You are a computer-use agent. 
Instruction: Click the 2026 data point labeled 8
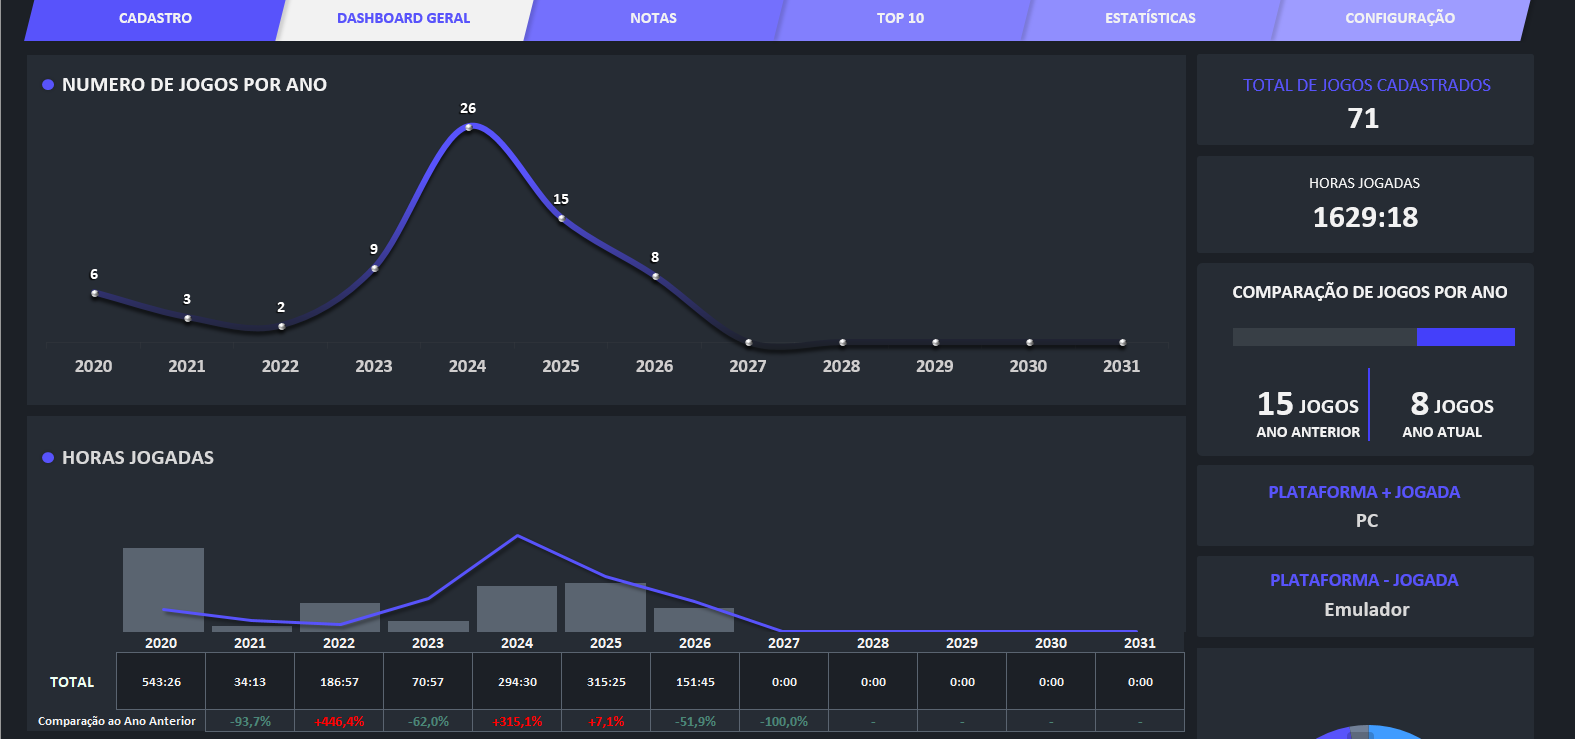[655, 276]
